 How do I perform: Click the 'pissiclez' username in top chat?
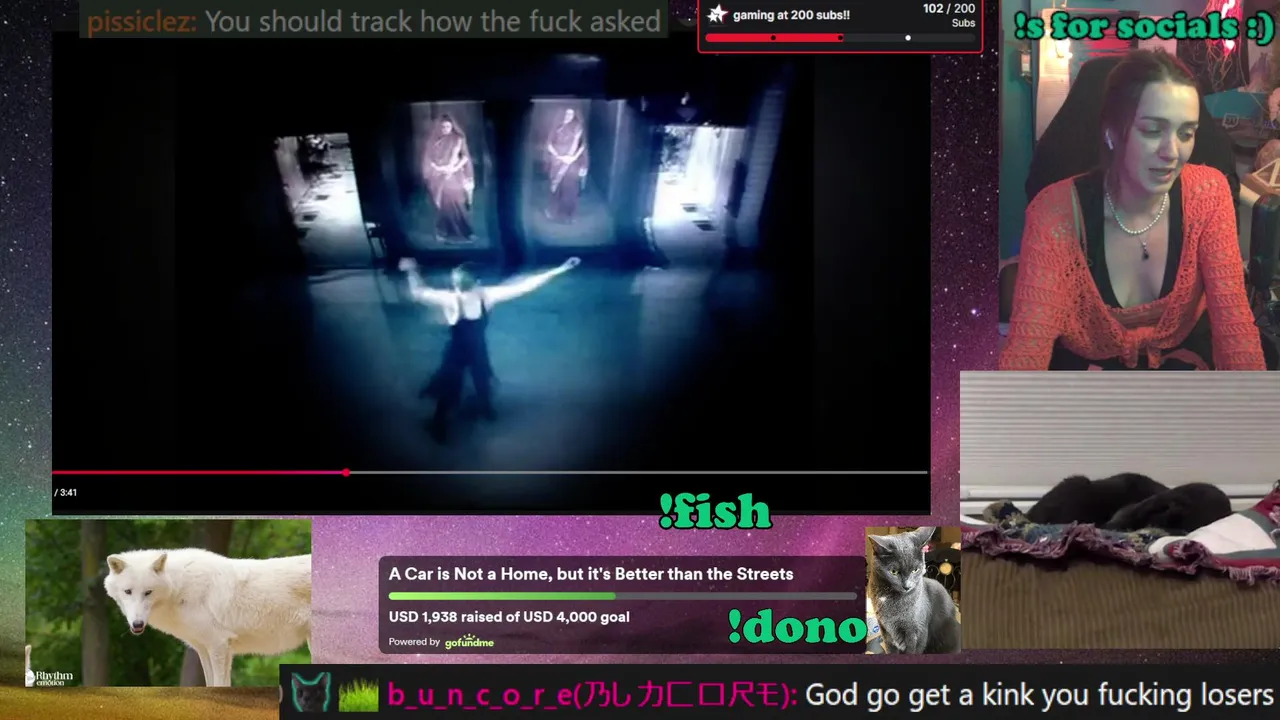[142, 21]
